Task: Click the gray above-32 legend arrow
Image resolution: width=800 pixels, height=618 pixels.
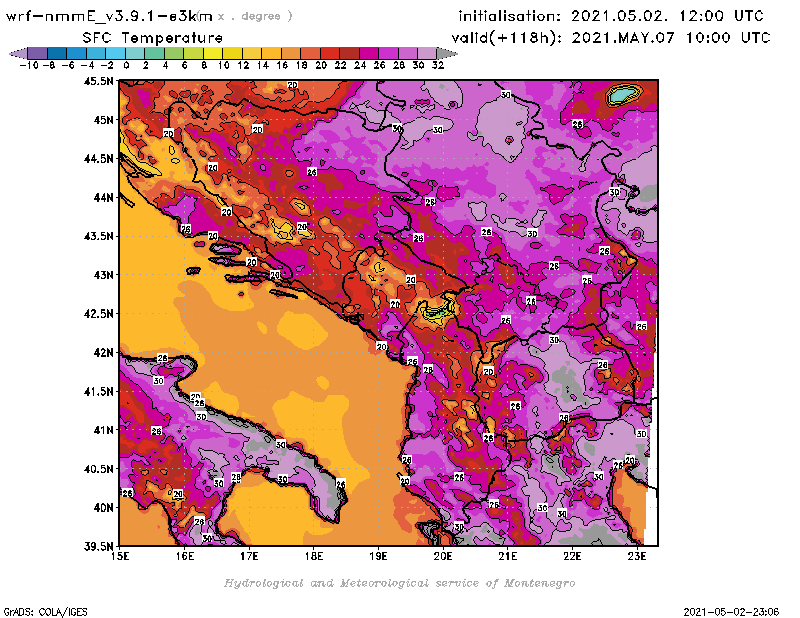Action: [446, 53]
